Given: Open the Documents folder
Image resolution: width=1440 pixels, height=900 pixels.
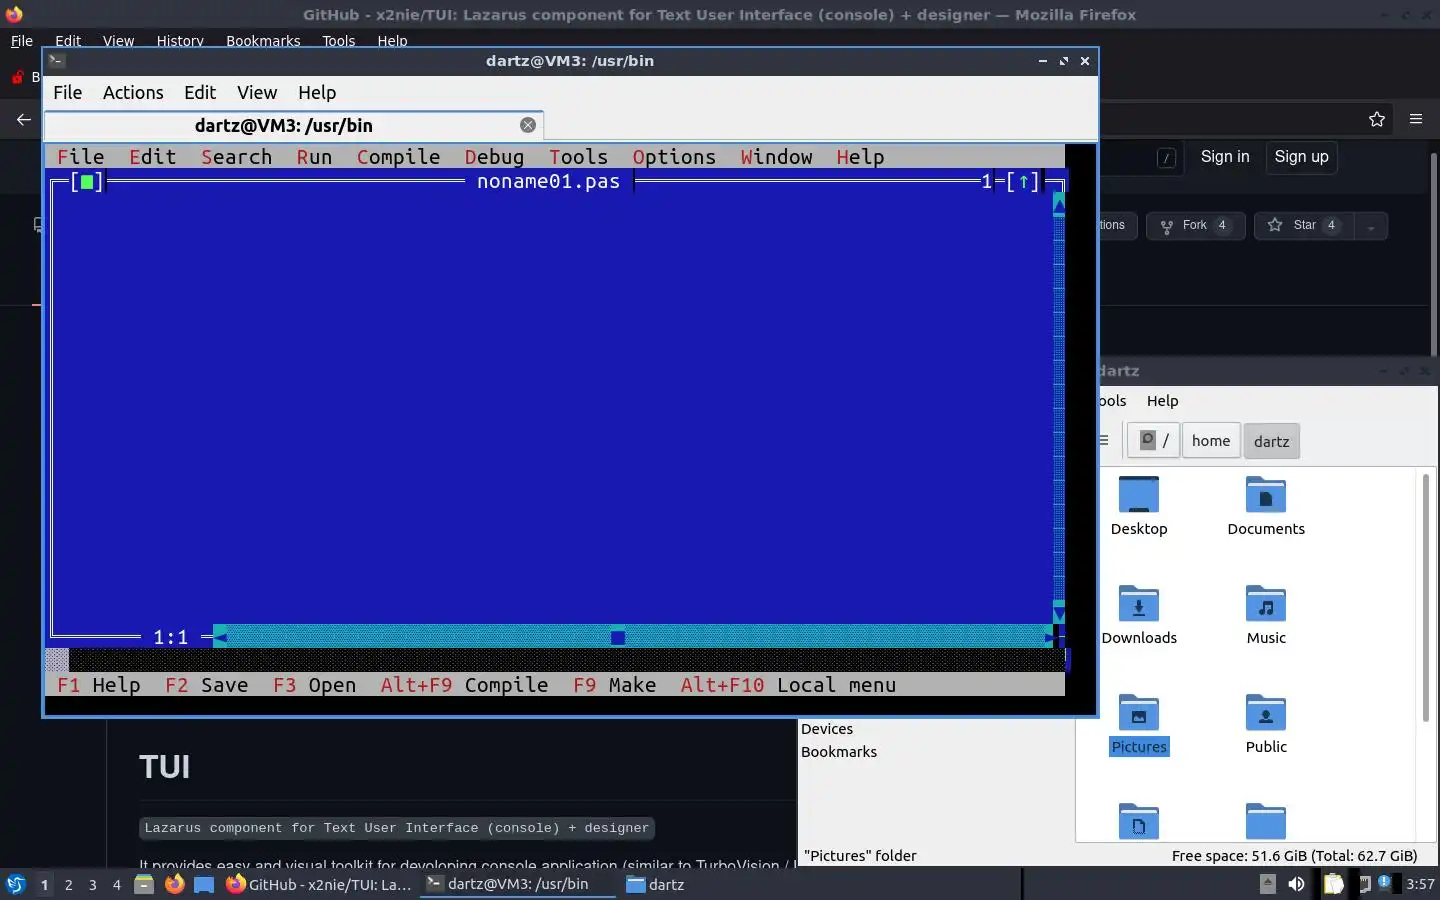Looking at the screenshot, I should tap(1266, 506).
